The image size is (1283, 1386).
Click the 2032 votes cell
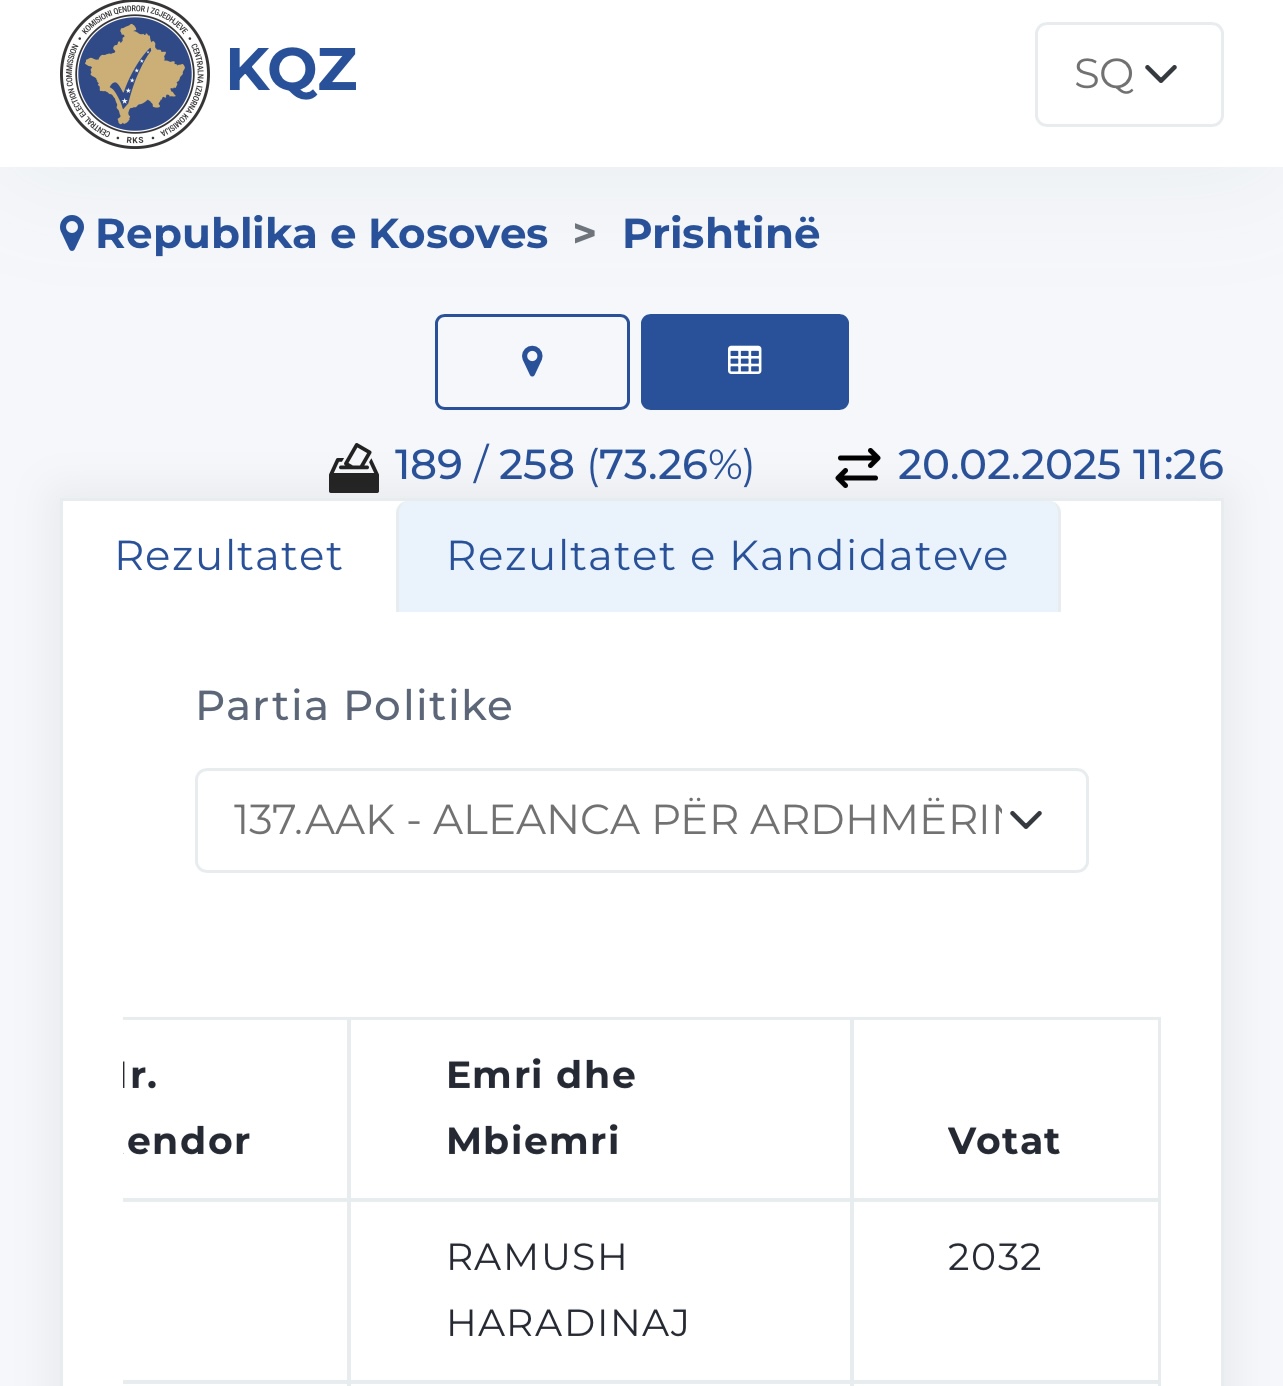pyautogui.click(x=994, y=1257)
